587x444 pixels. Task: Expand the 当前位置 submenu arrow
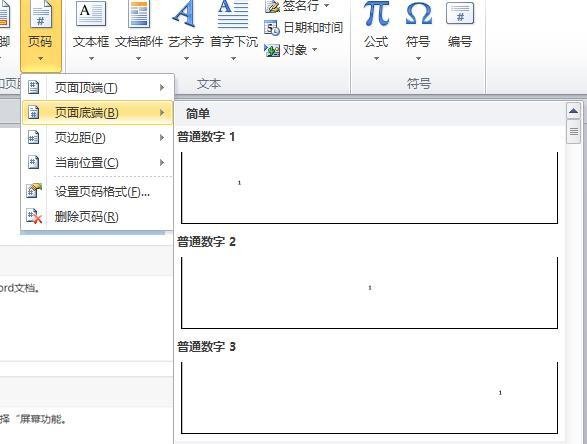pos(162,162)
